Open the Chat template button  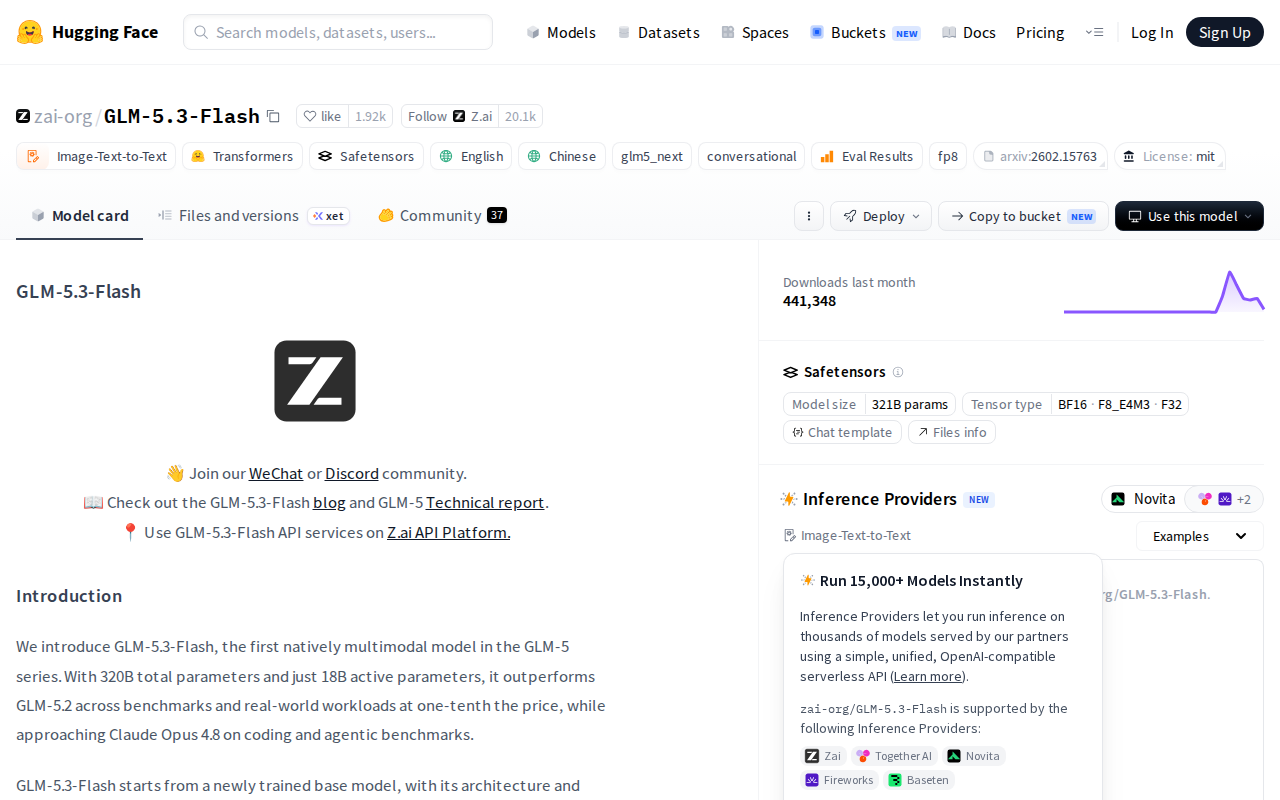click(x=842, y=432)
